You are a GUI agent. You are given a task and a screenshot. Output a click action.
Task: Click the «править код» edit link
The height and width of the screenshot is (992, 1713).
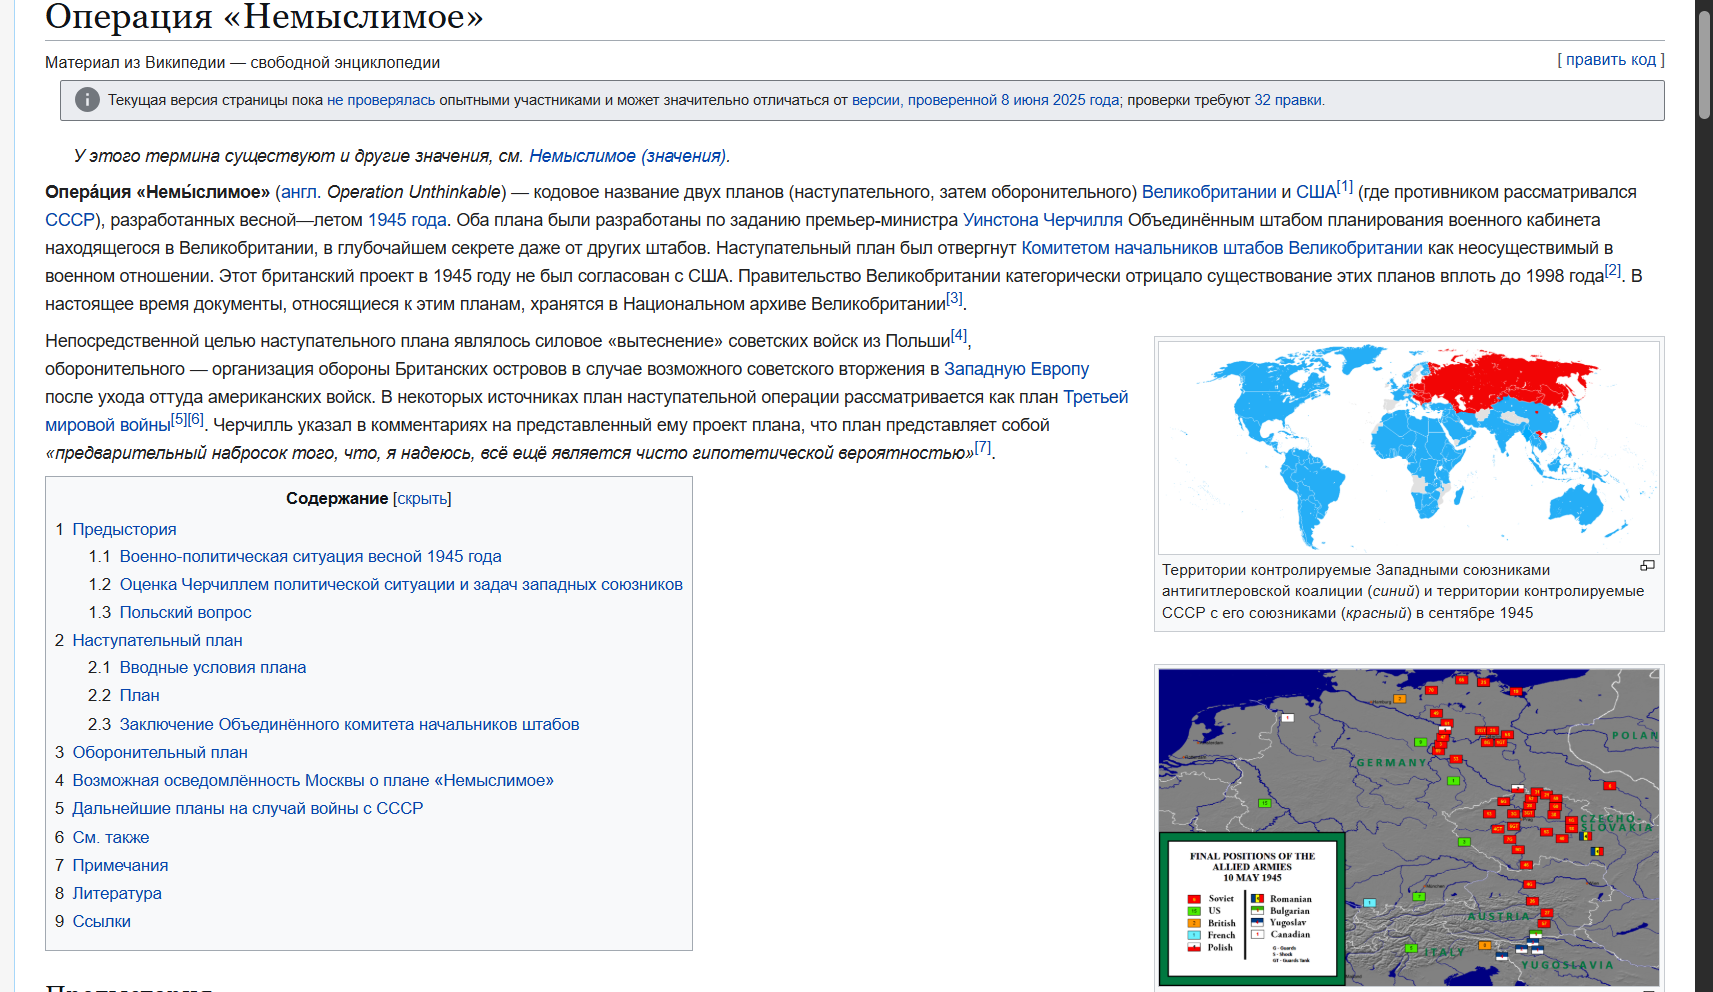[1611, 60]
